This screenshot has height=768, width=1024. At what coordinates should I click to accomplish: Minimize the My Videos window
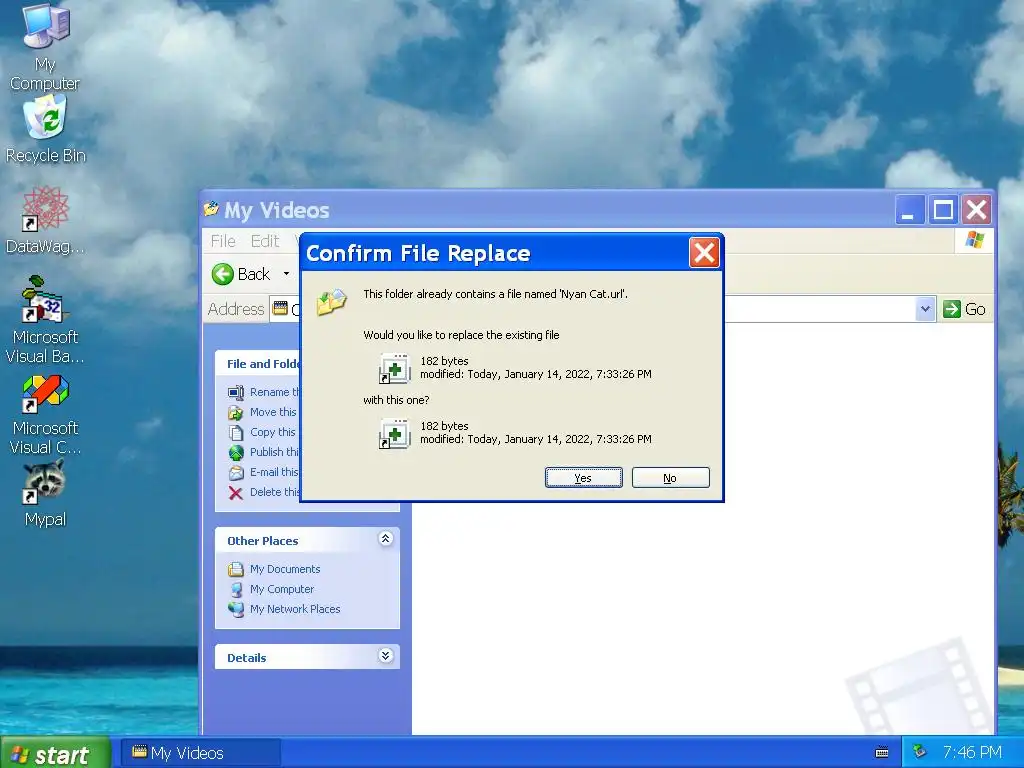pos(908,210)
